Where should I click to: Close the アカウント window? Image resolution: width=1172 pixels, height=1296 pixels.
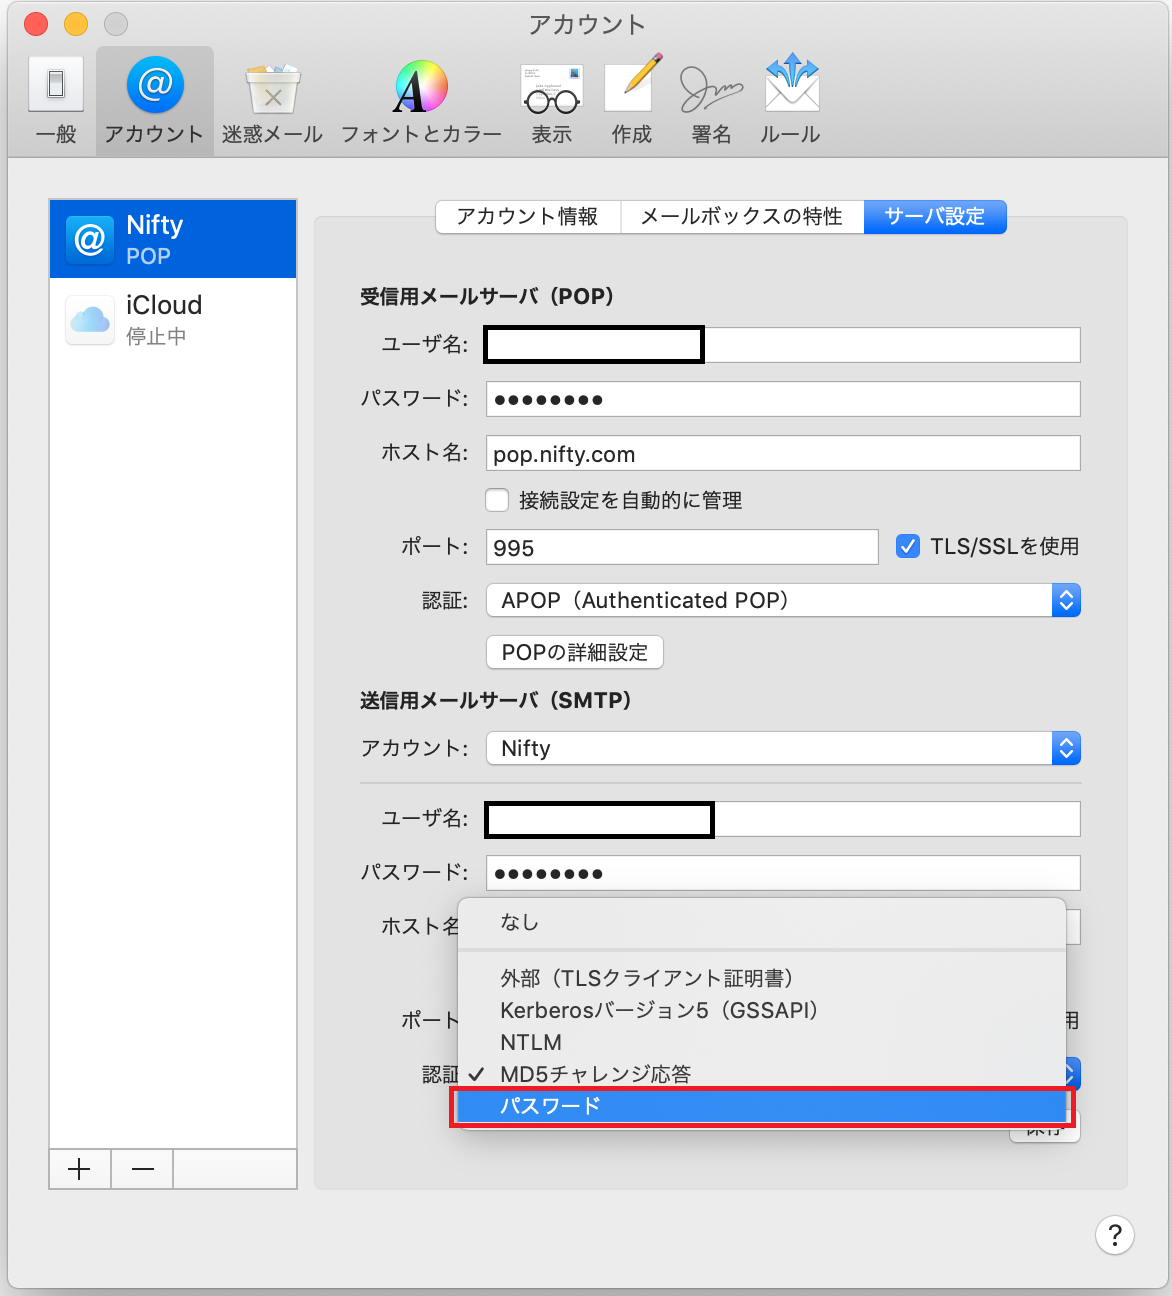[x=36, y=24]
